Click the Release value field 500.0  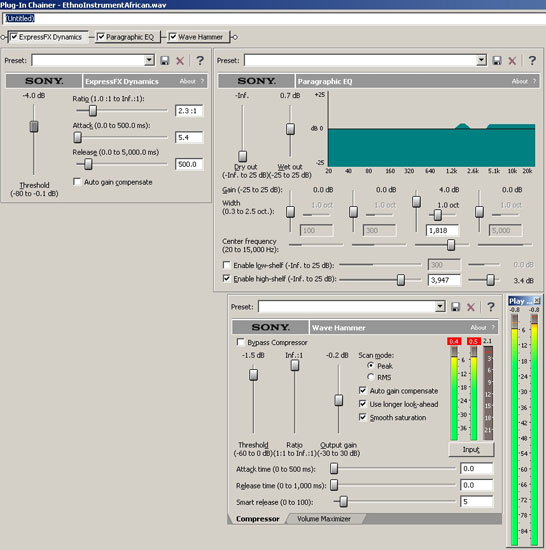(x=189, y=164)
